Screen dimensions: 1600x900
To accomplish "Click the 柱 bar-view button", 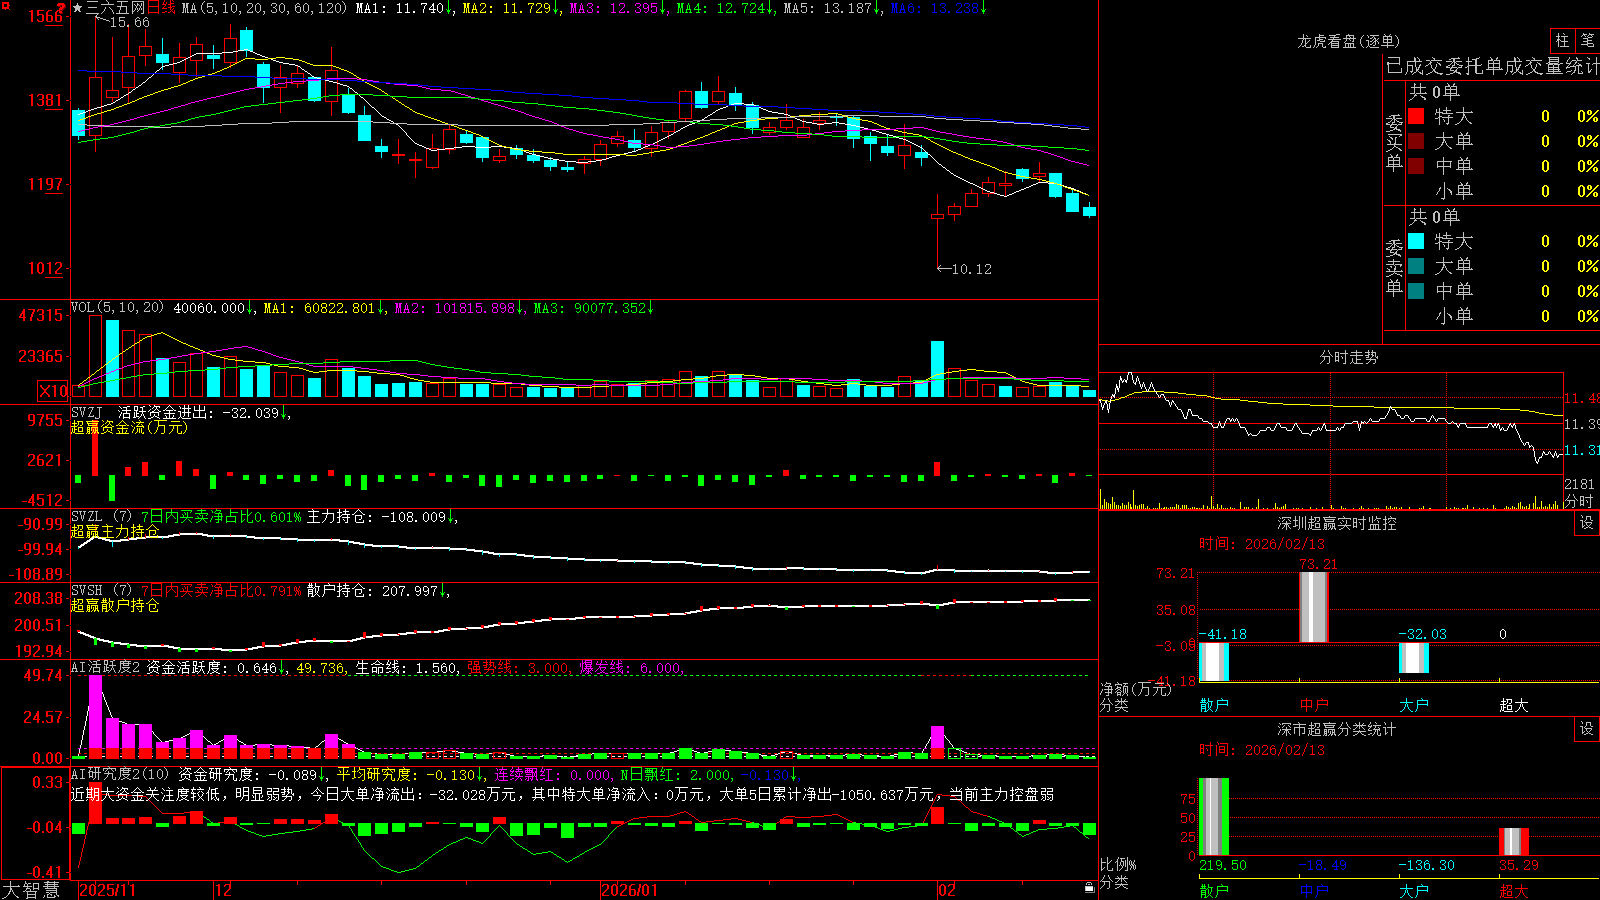I will point(1562,41).
